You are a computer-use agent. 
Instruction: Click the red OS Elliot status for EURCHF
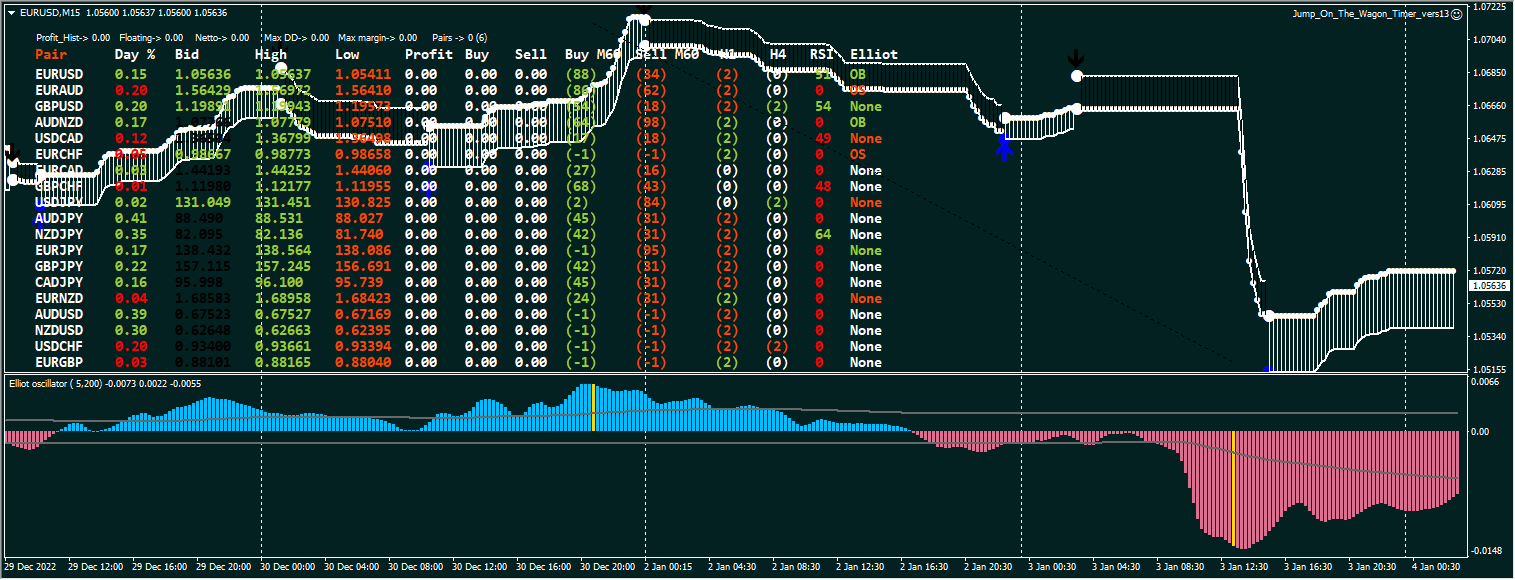(x=858, y=154)
